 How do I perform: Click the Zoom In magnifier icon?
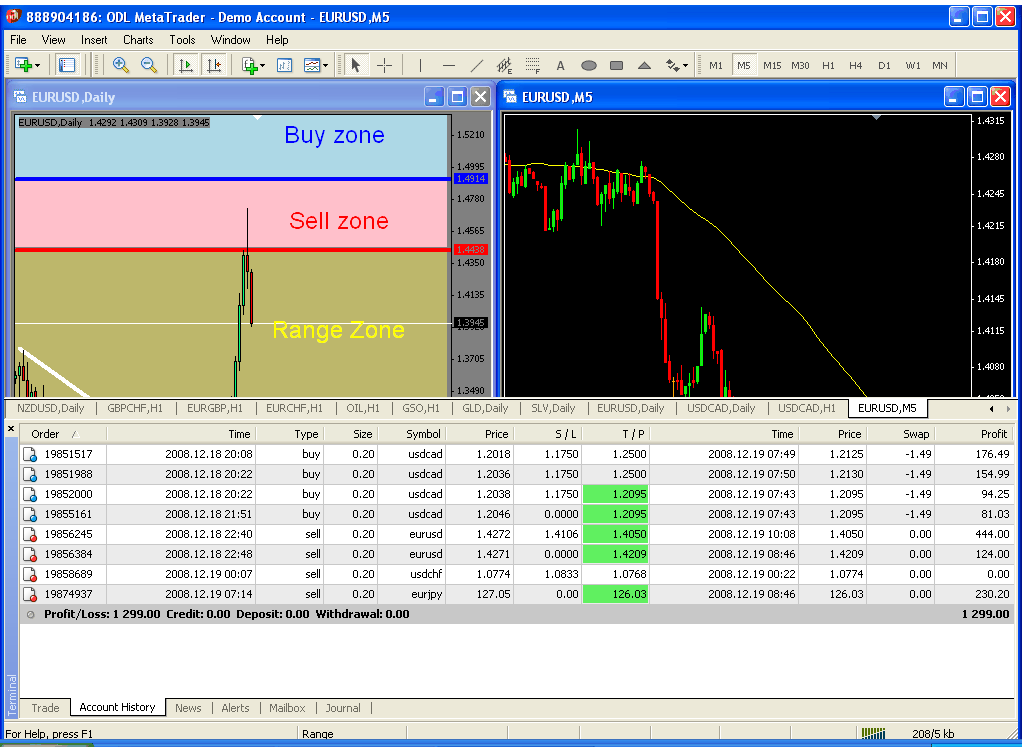coord(121,65)
